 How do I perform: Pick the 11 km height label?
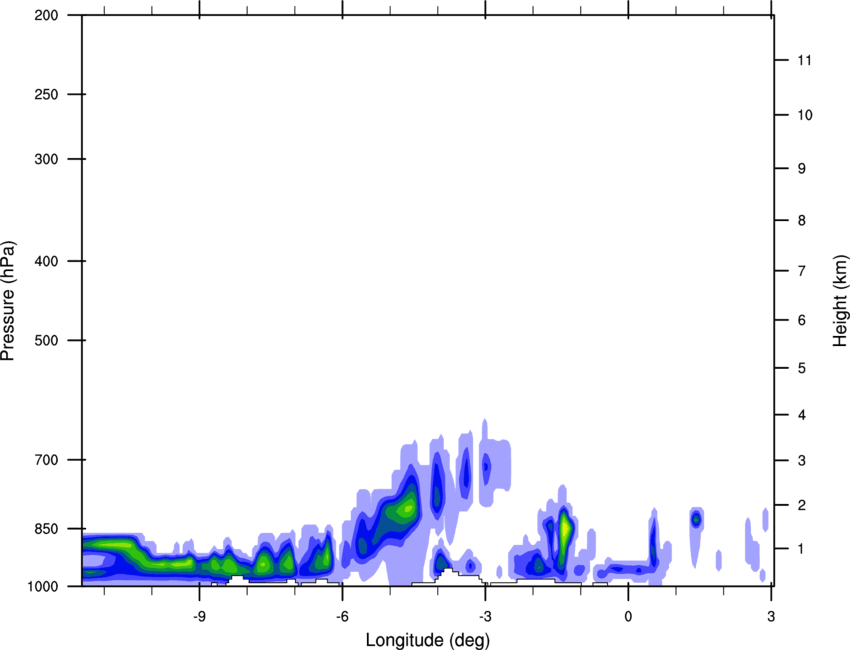805,60
